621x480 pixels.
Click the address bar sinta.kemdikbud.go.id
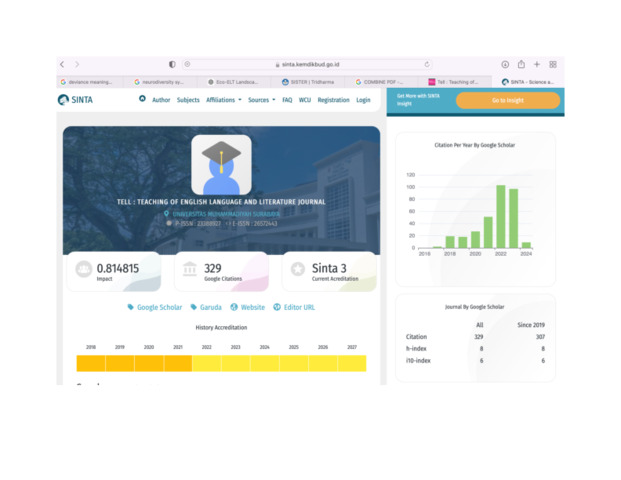tap(307, 64)
